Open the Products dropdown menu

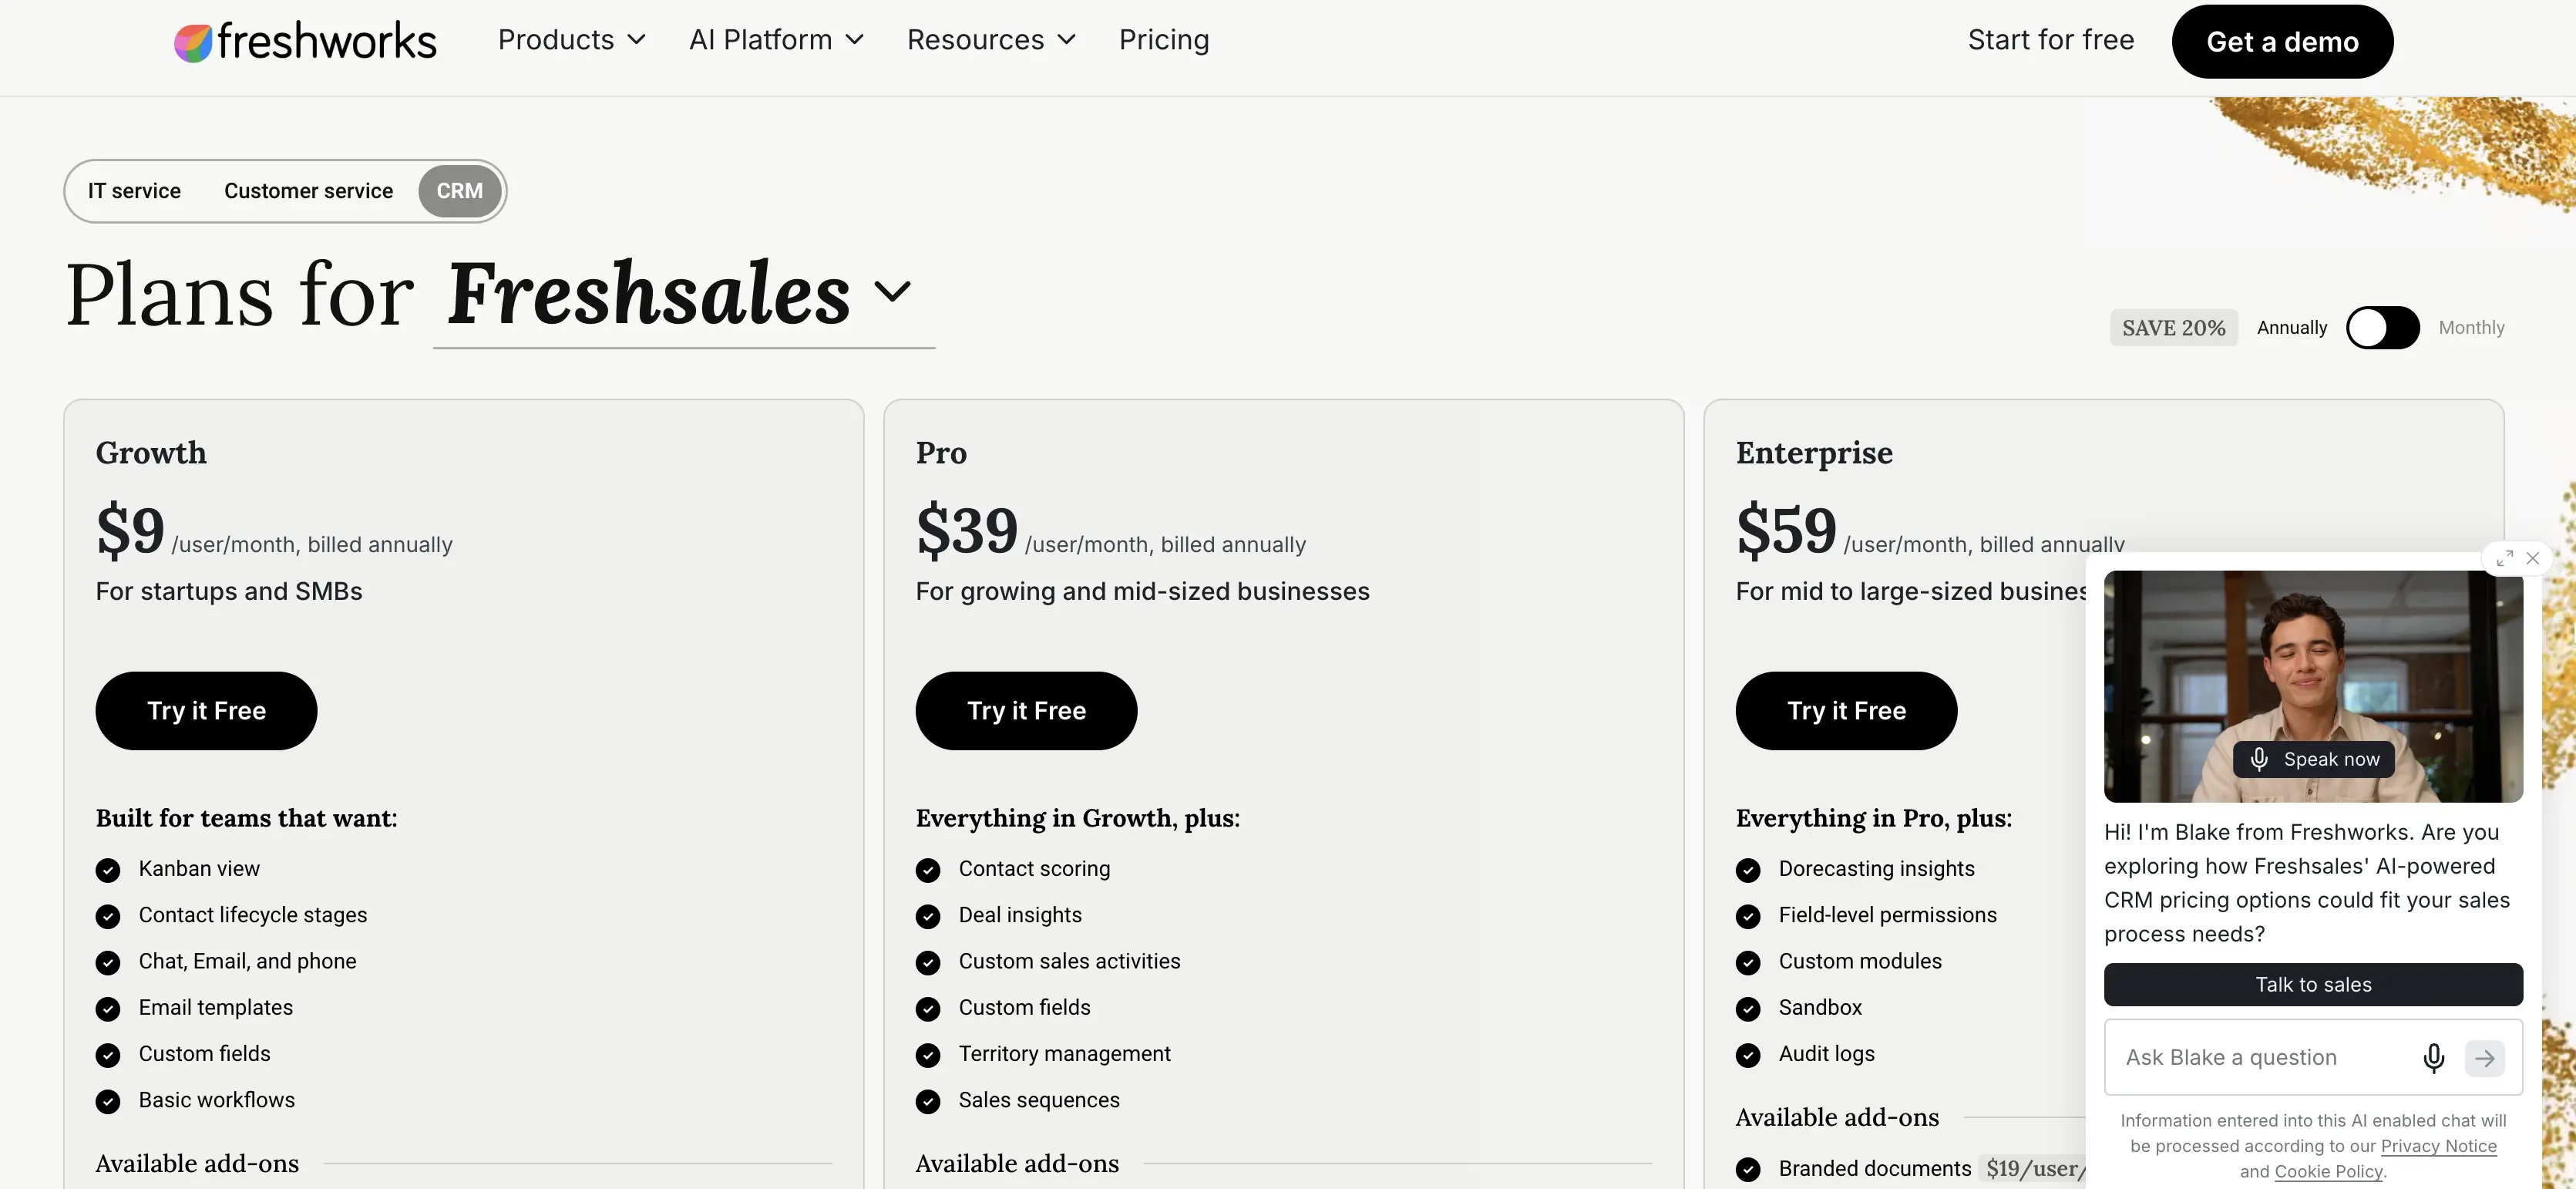(571, 40)
